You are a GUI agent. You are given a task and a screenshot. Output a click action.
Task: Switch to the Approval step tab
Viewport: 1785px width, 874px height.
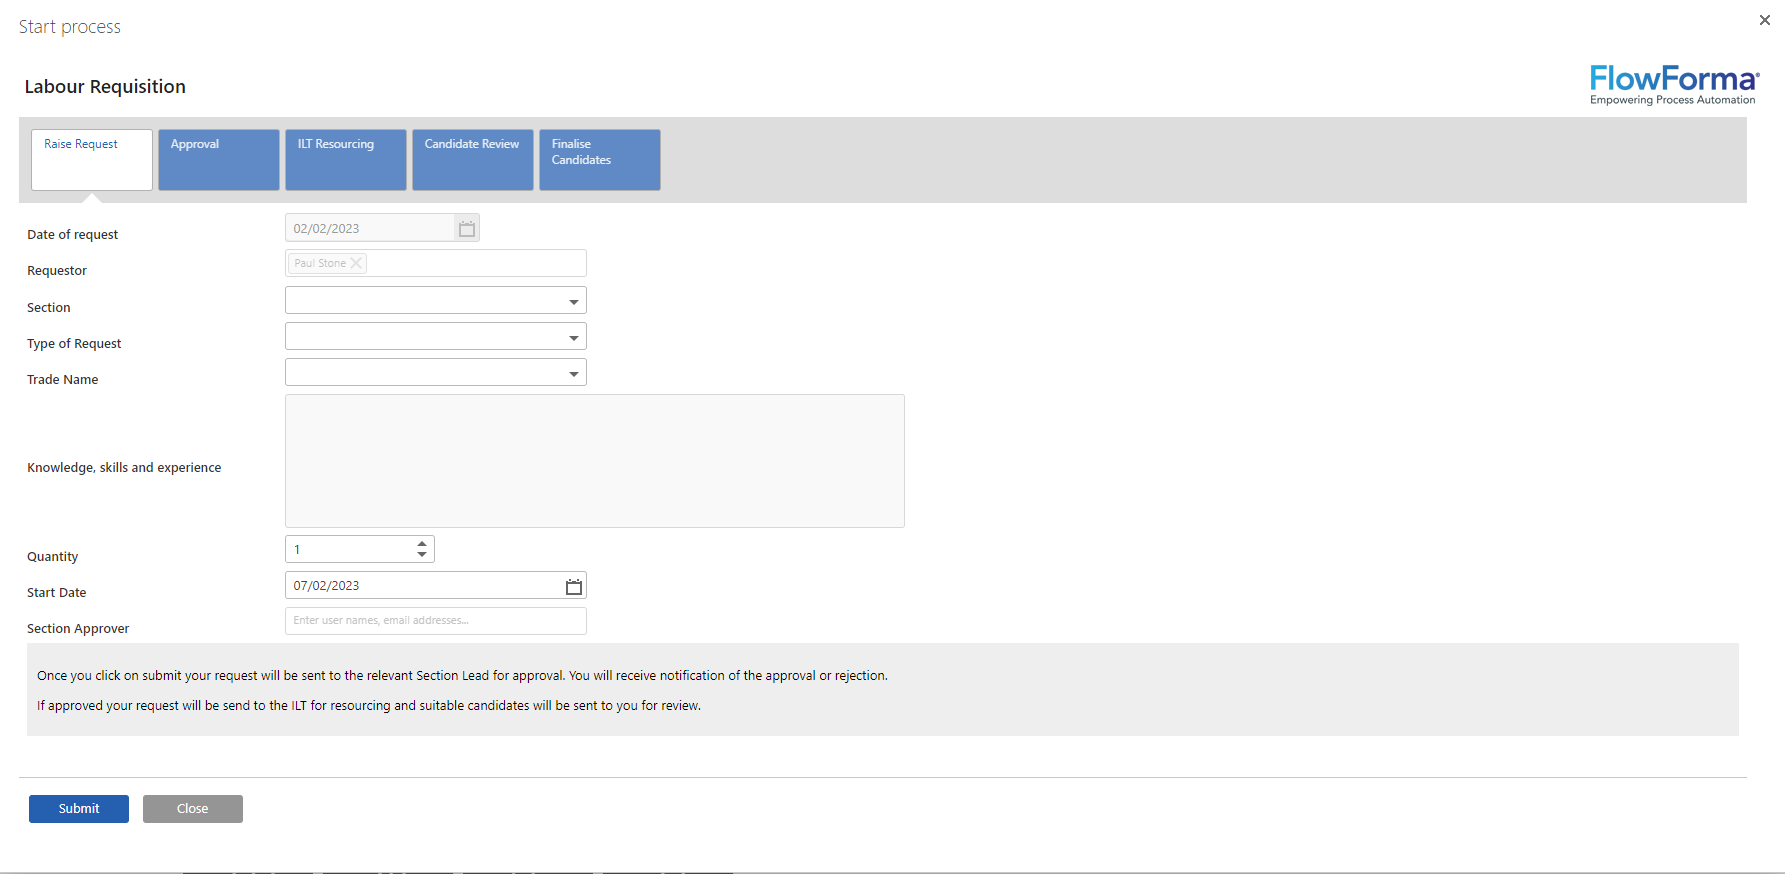pyautogui.click(x=219, y=159)
